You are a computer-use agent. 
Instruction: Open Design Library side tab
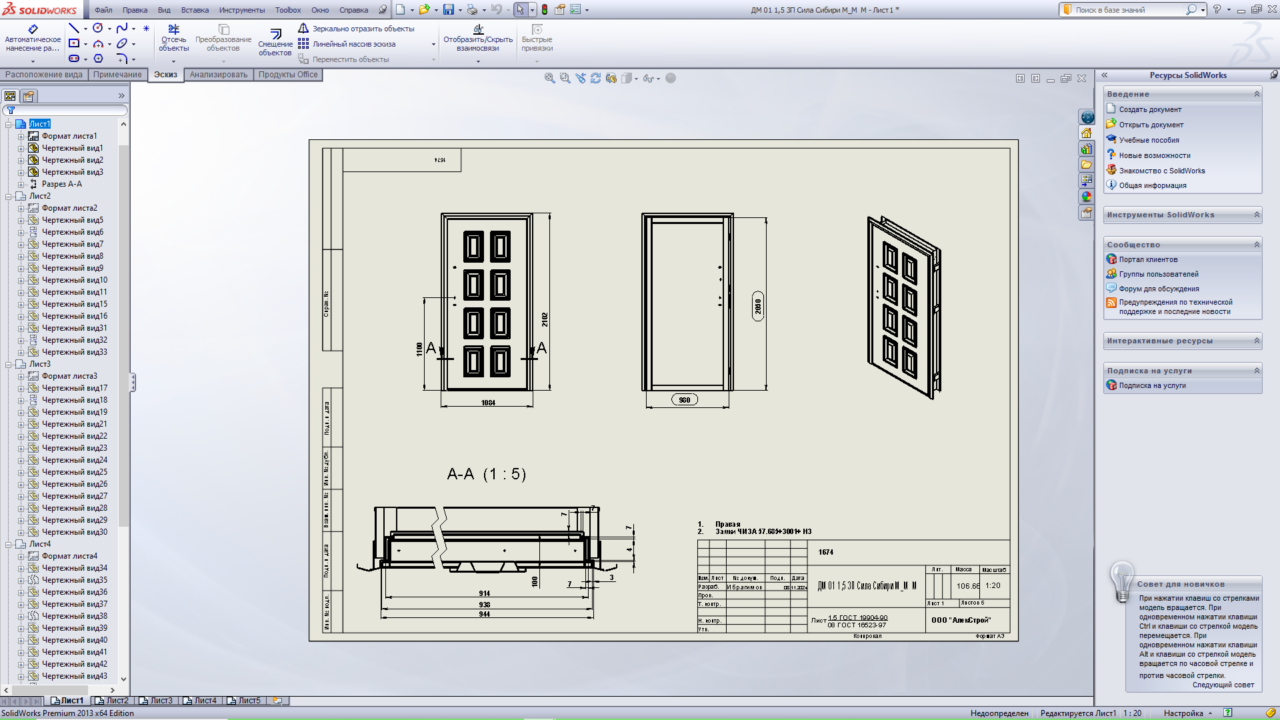(x=1087, y=148)
